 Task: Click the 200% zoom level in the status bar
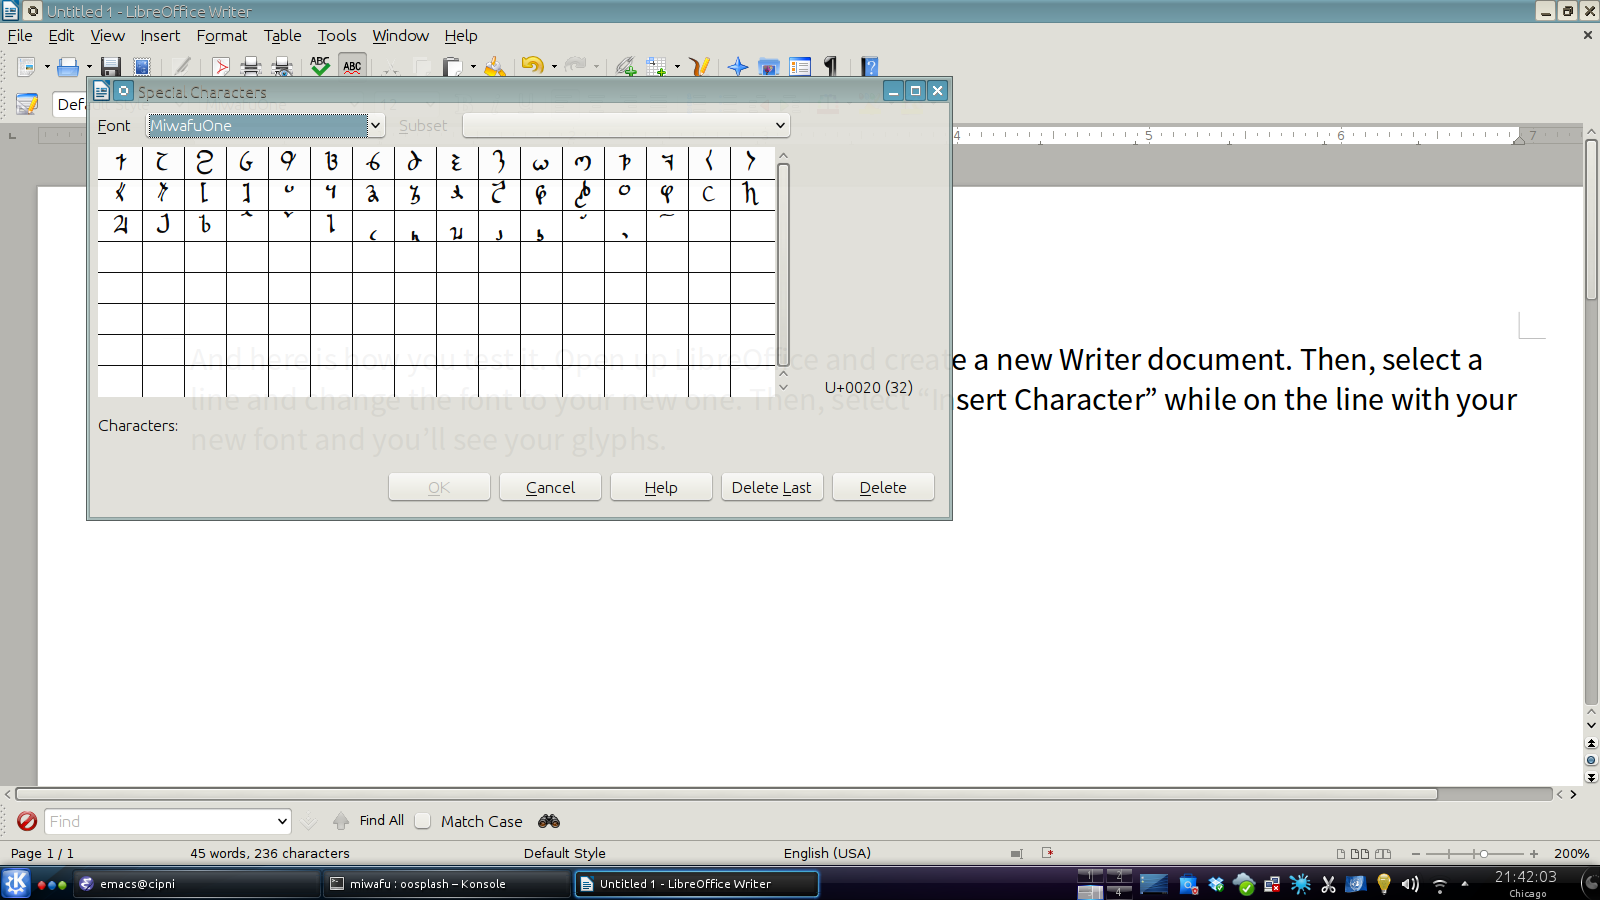click(x=1571, y=854)
